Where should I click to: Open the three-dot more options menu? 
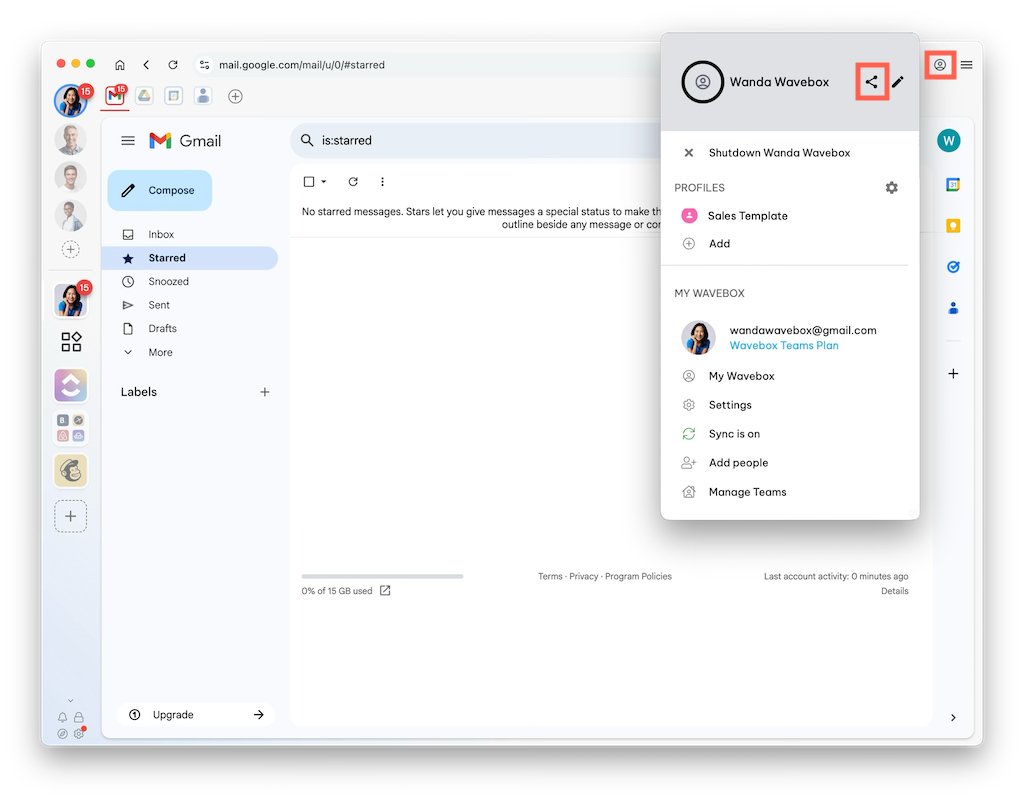382,182
